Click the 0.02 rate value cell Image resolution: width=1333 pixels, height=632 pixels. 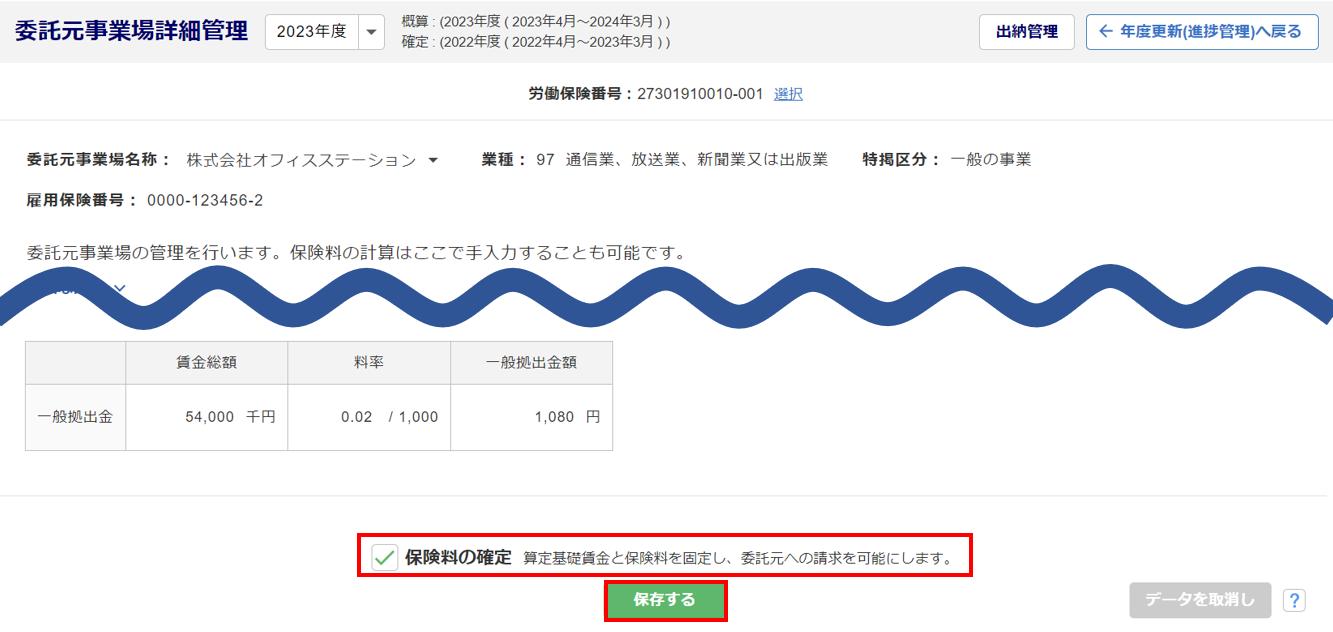tap(370, 417)
